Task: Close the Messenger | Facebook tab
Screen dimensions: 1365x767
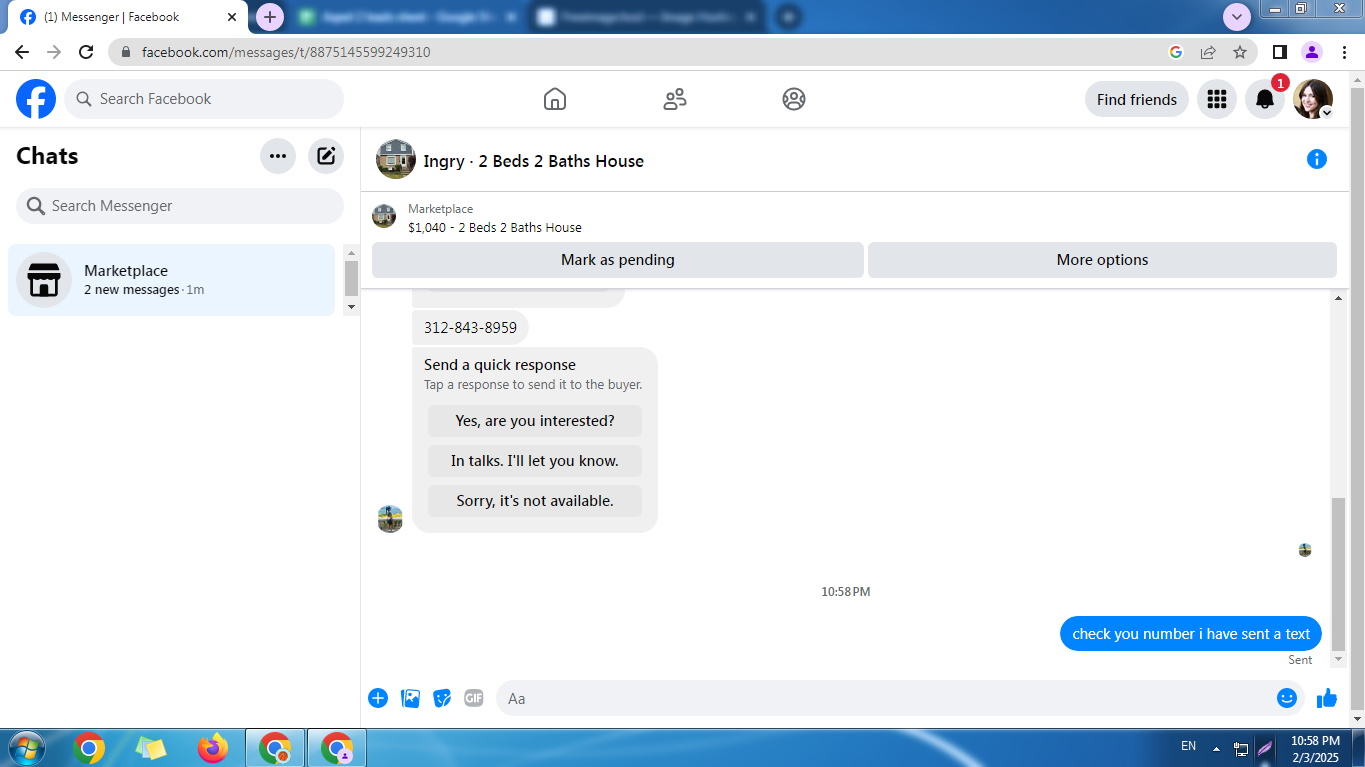Action: coord(232,17)
